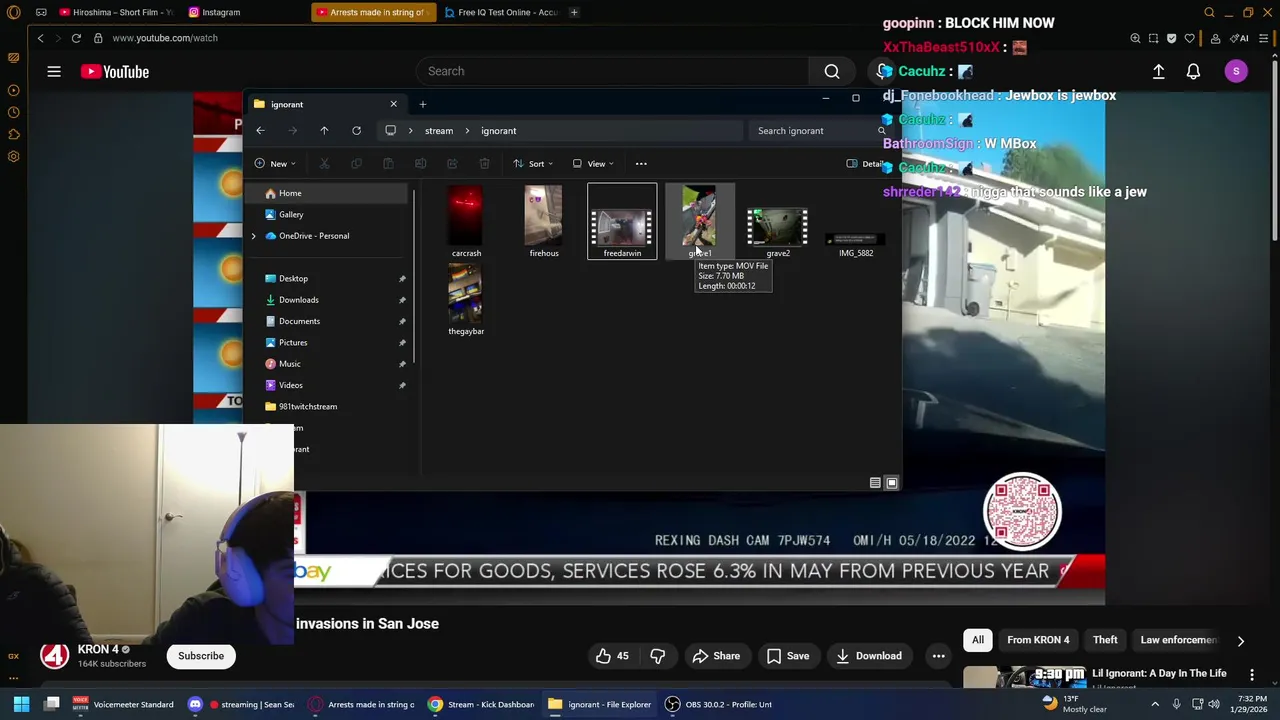Open Windows Start button
The height and width of the screenshot is (720, 1280).
[x=21, y=704]
